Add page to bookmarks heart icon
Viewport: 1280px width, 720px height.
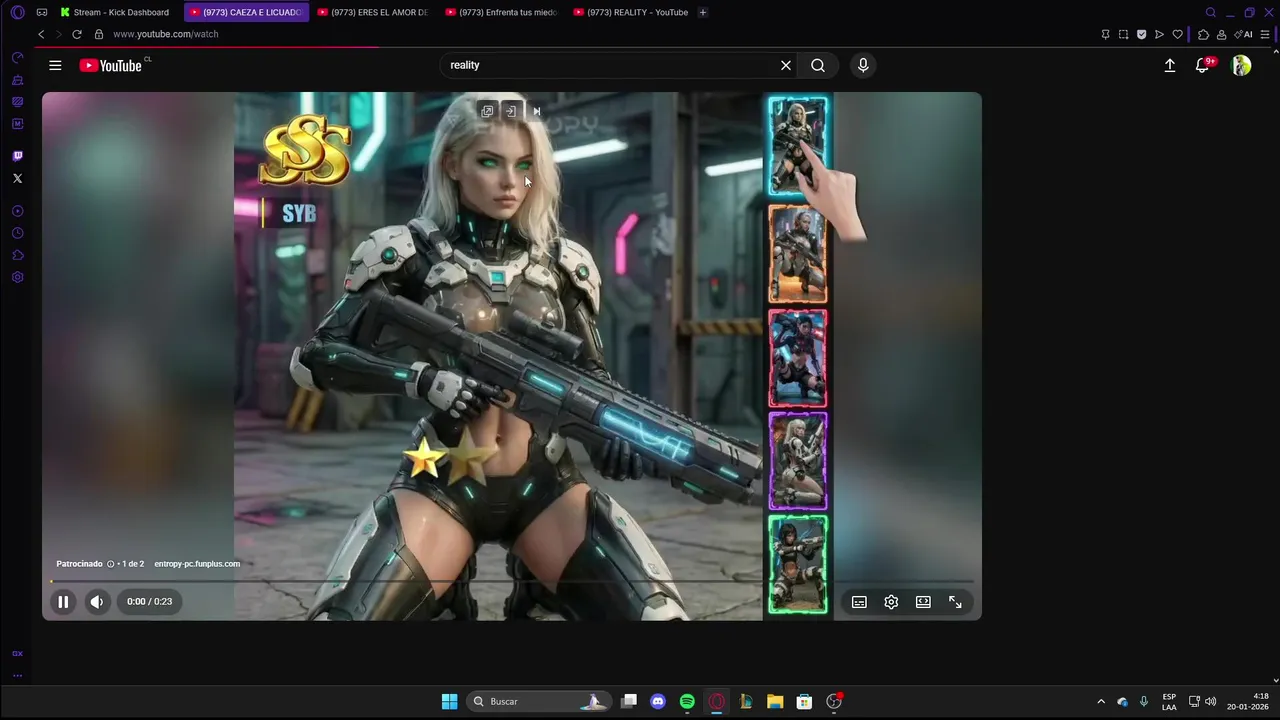click(1177, 34)
